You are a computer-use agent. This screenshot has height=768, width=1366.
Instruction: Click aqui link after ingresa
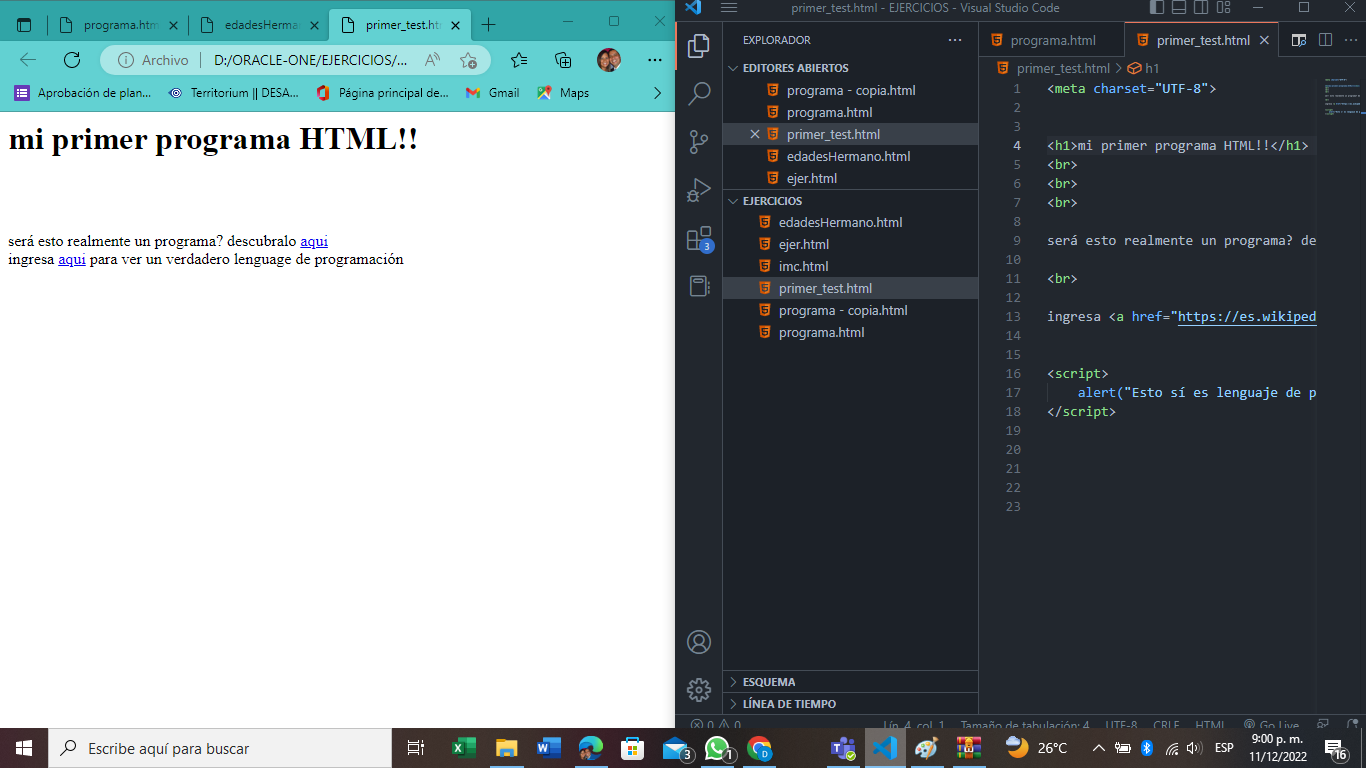click(x=72, y=259)
